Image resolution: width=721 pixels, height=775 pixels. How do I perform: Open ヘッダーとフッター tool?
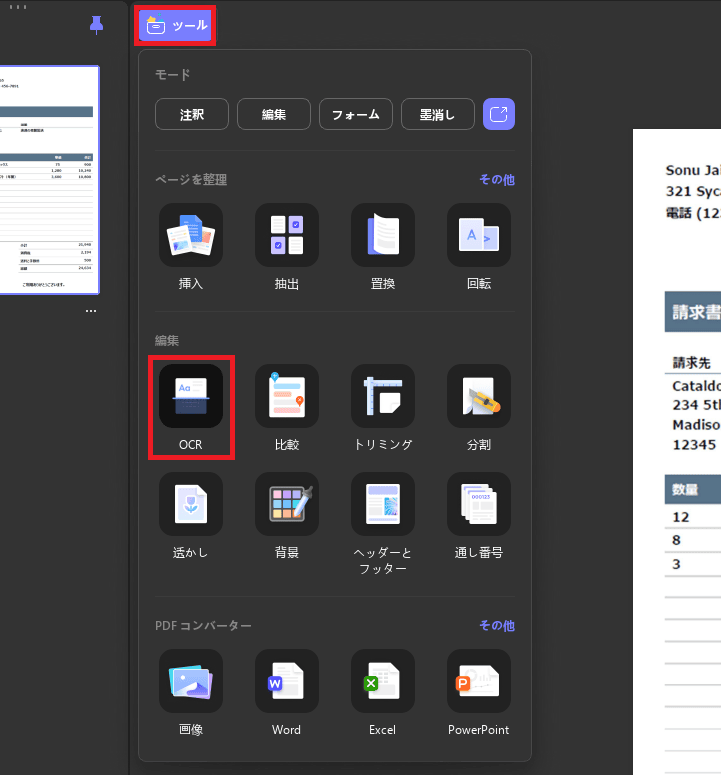[382, 505]
